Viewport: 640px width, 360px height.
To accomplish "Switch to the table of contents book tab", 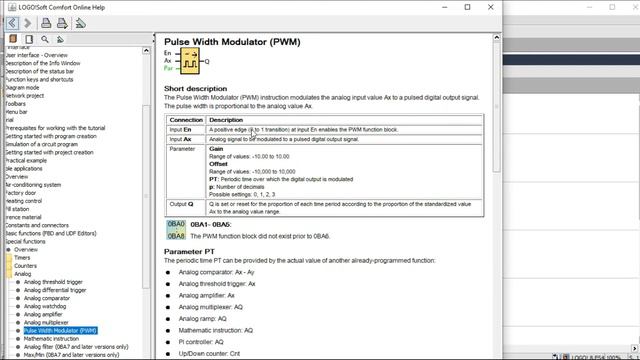I will tap(13, 39).
